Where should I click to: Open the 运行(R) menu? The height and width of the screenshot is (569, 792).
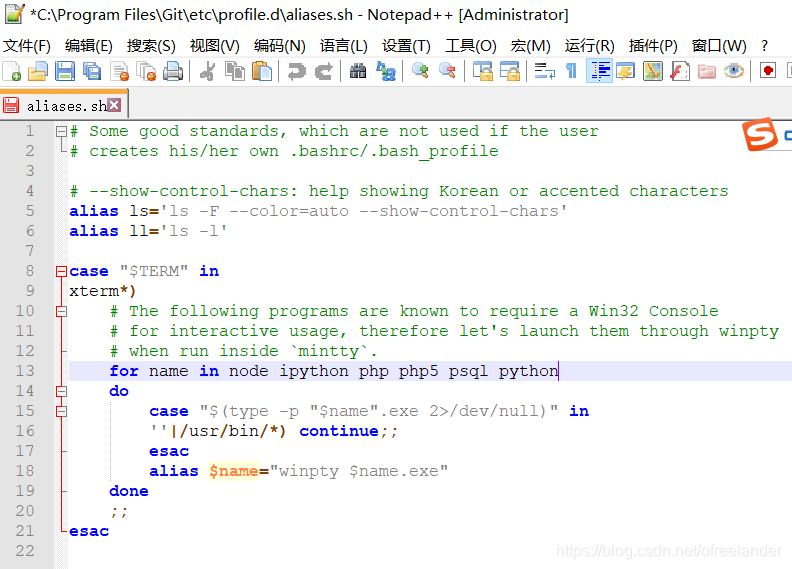click(589, 46)
